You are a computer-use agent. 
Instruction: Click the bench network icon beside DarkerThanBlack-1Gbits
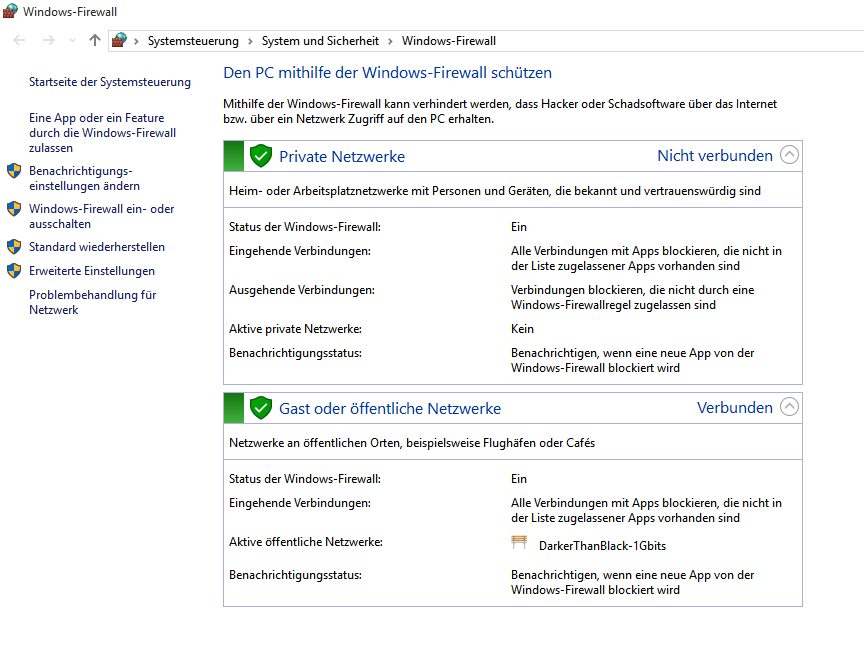[x=519, y=542]
